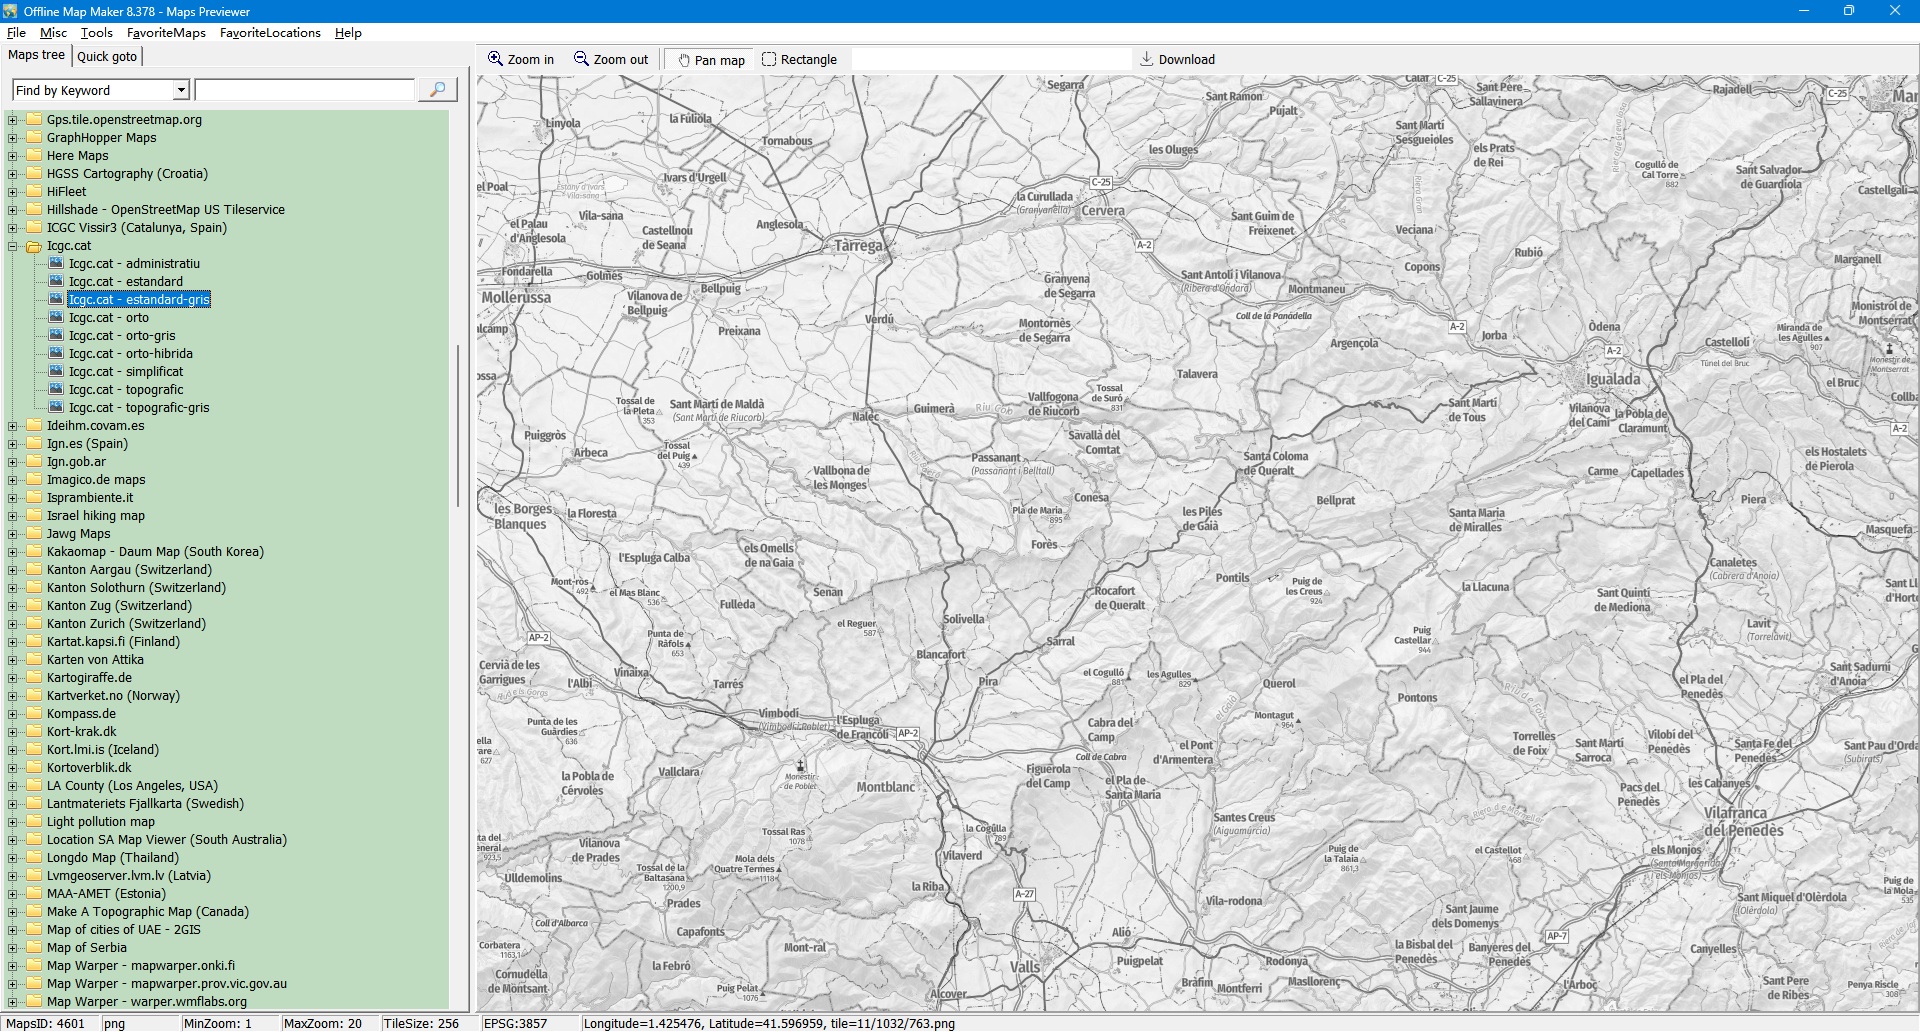
Task: Select Icgc.cat - topografic map icon
Action: coord(56,390)
